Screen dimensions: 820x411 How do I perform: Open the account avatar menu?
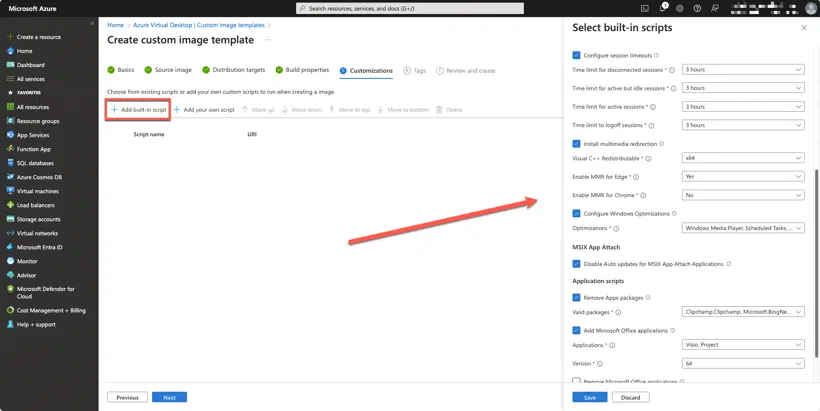[811, 8]
